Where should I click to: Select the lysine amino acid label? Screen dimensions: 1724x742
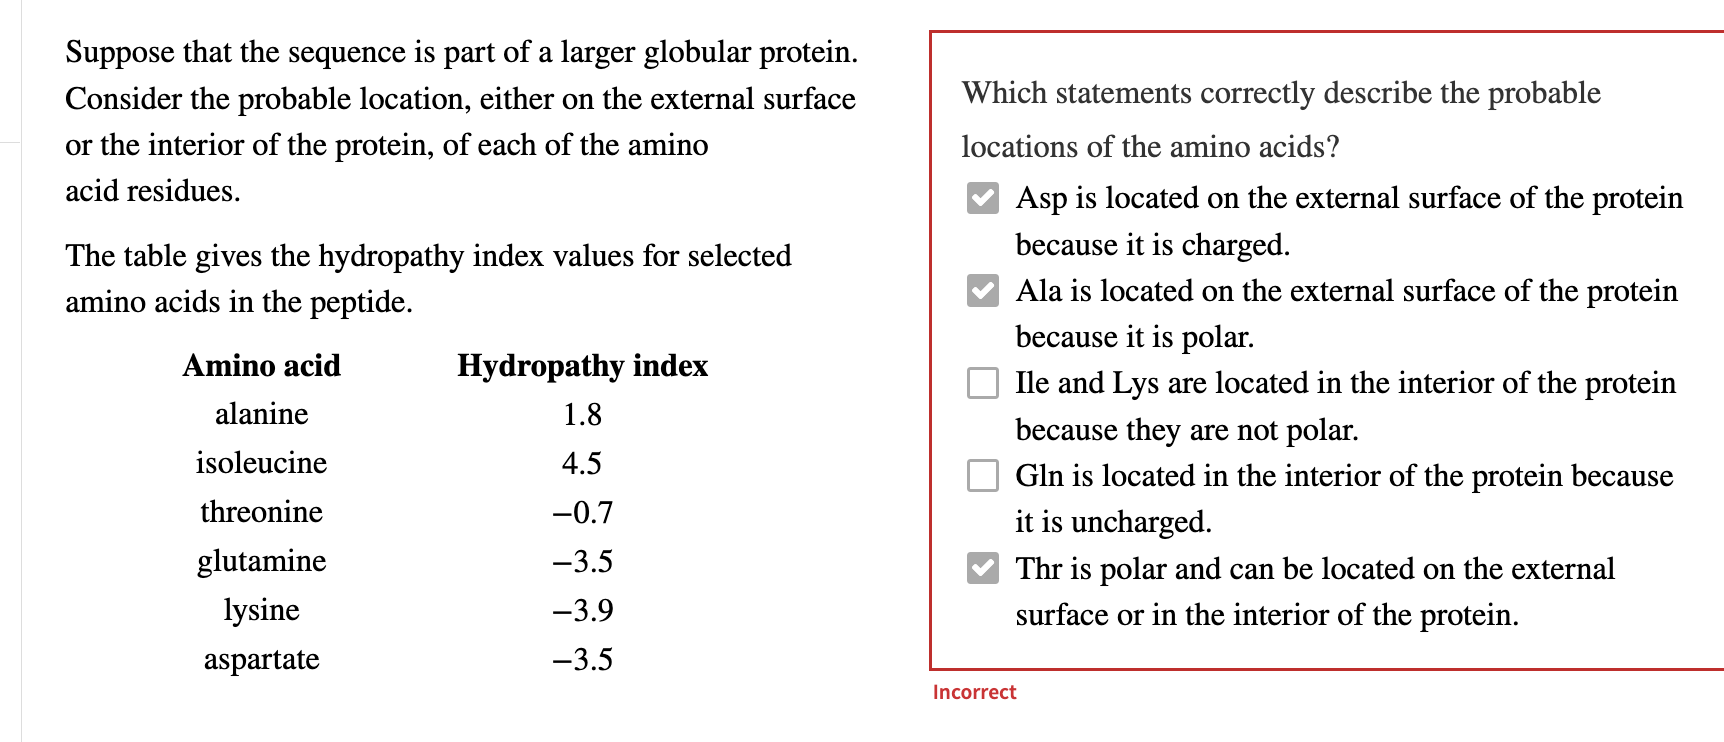(259, 609)
